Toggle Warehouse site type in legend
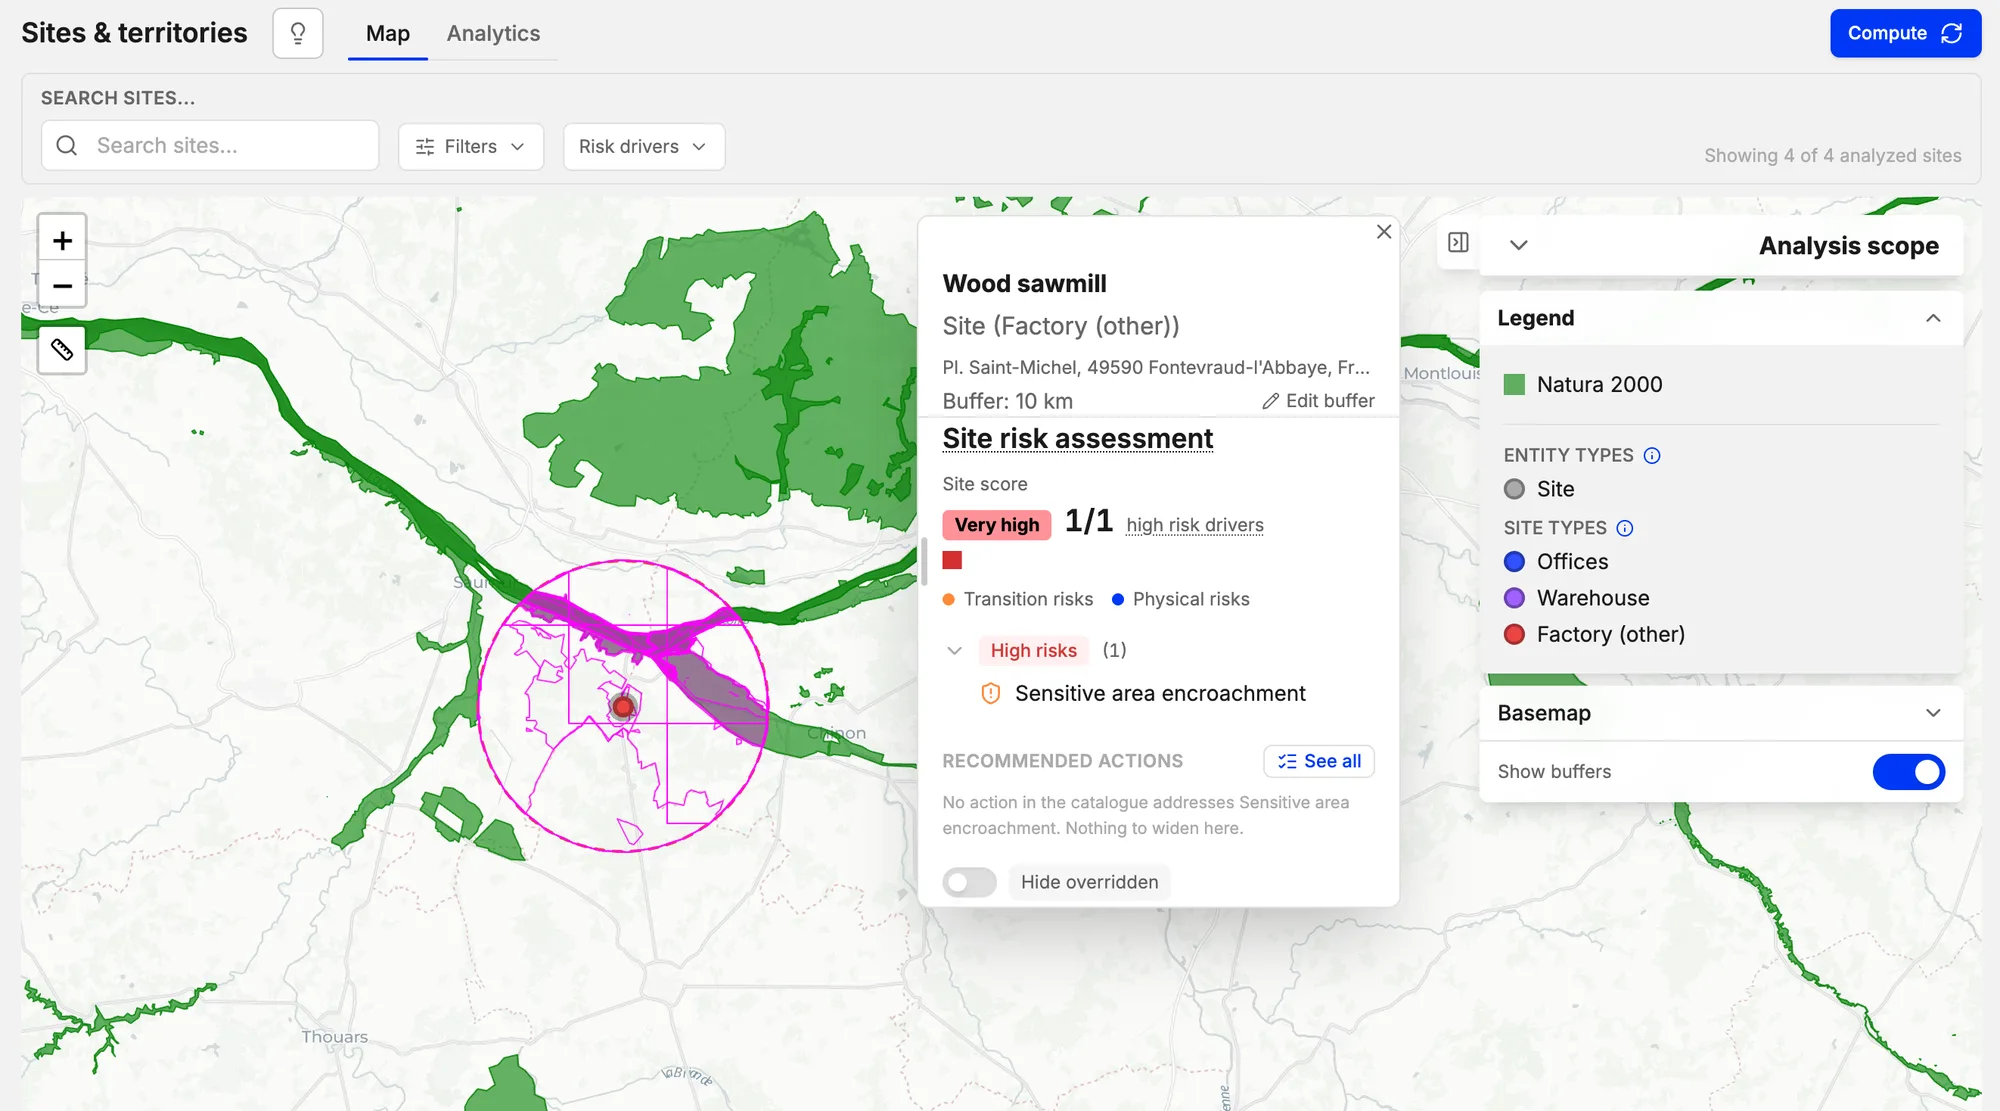This screenshot has height=1111, width=2000. pyautogui.click(x=1577, y=598)
